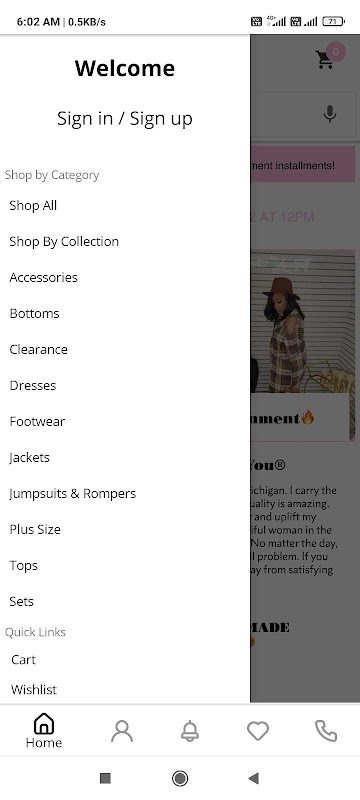Tap Android back navigation button
The width and height of the screenshot is (360, 800).
pos(253,778)
